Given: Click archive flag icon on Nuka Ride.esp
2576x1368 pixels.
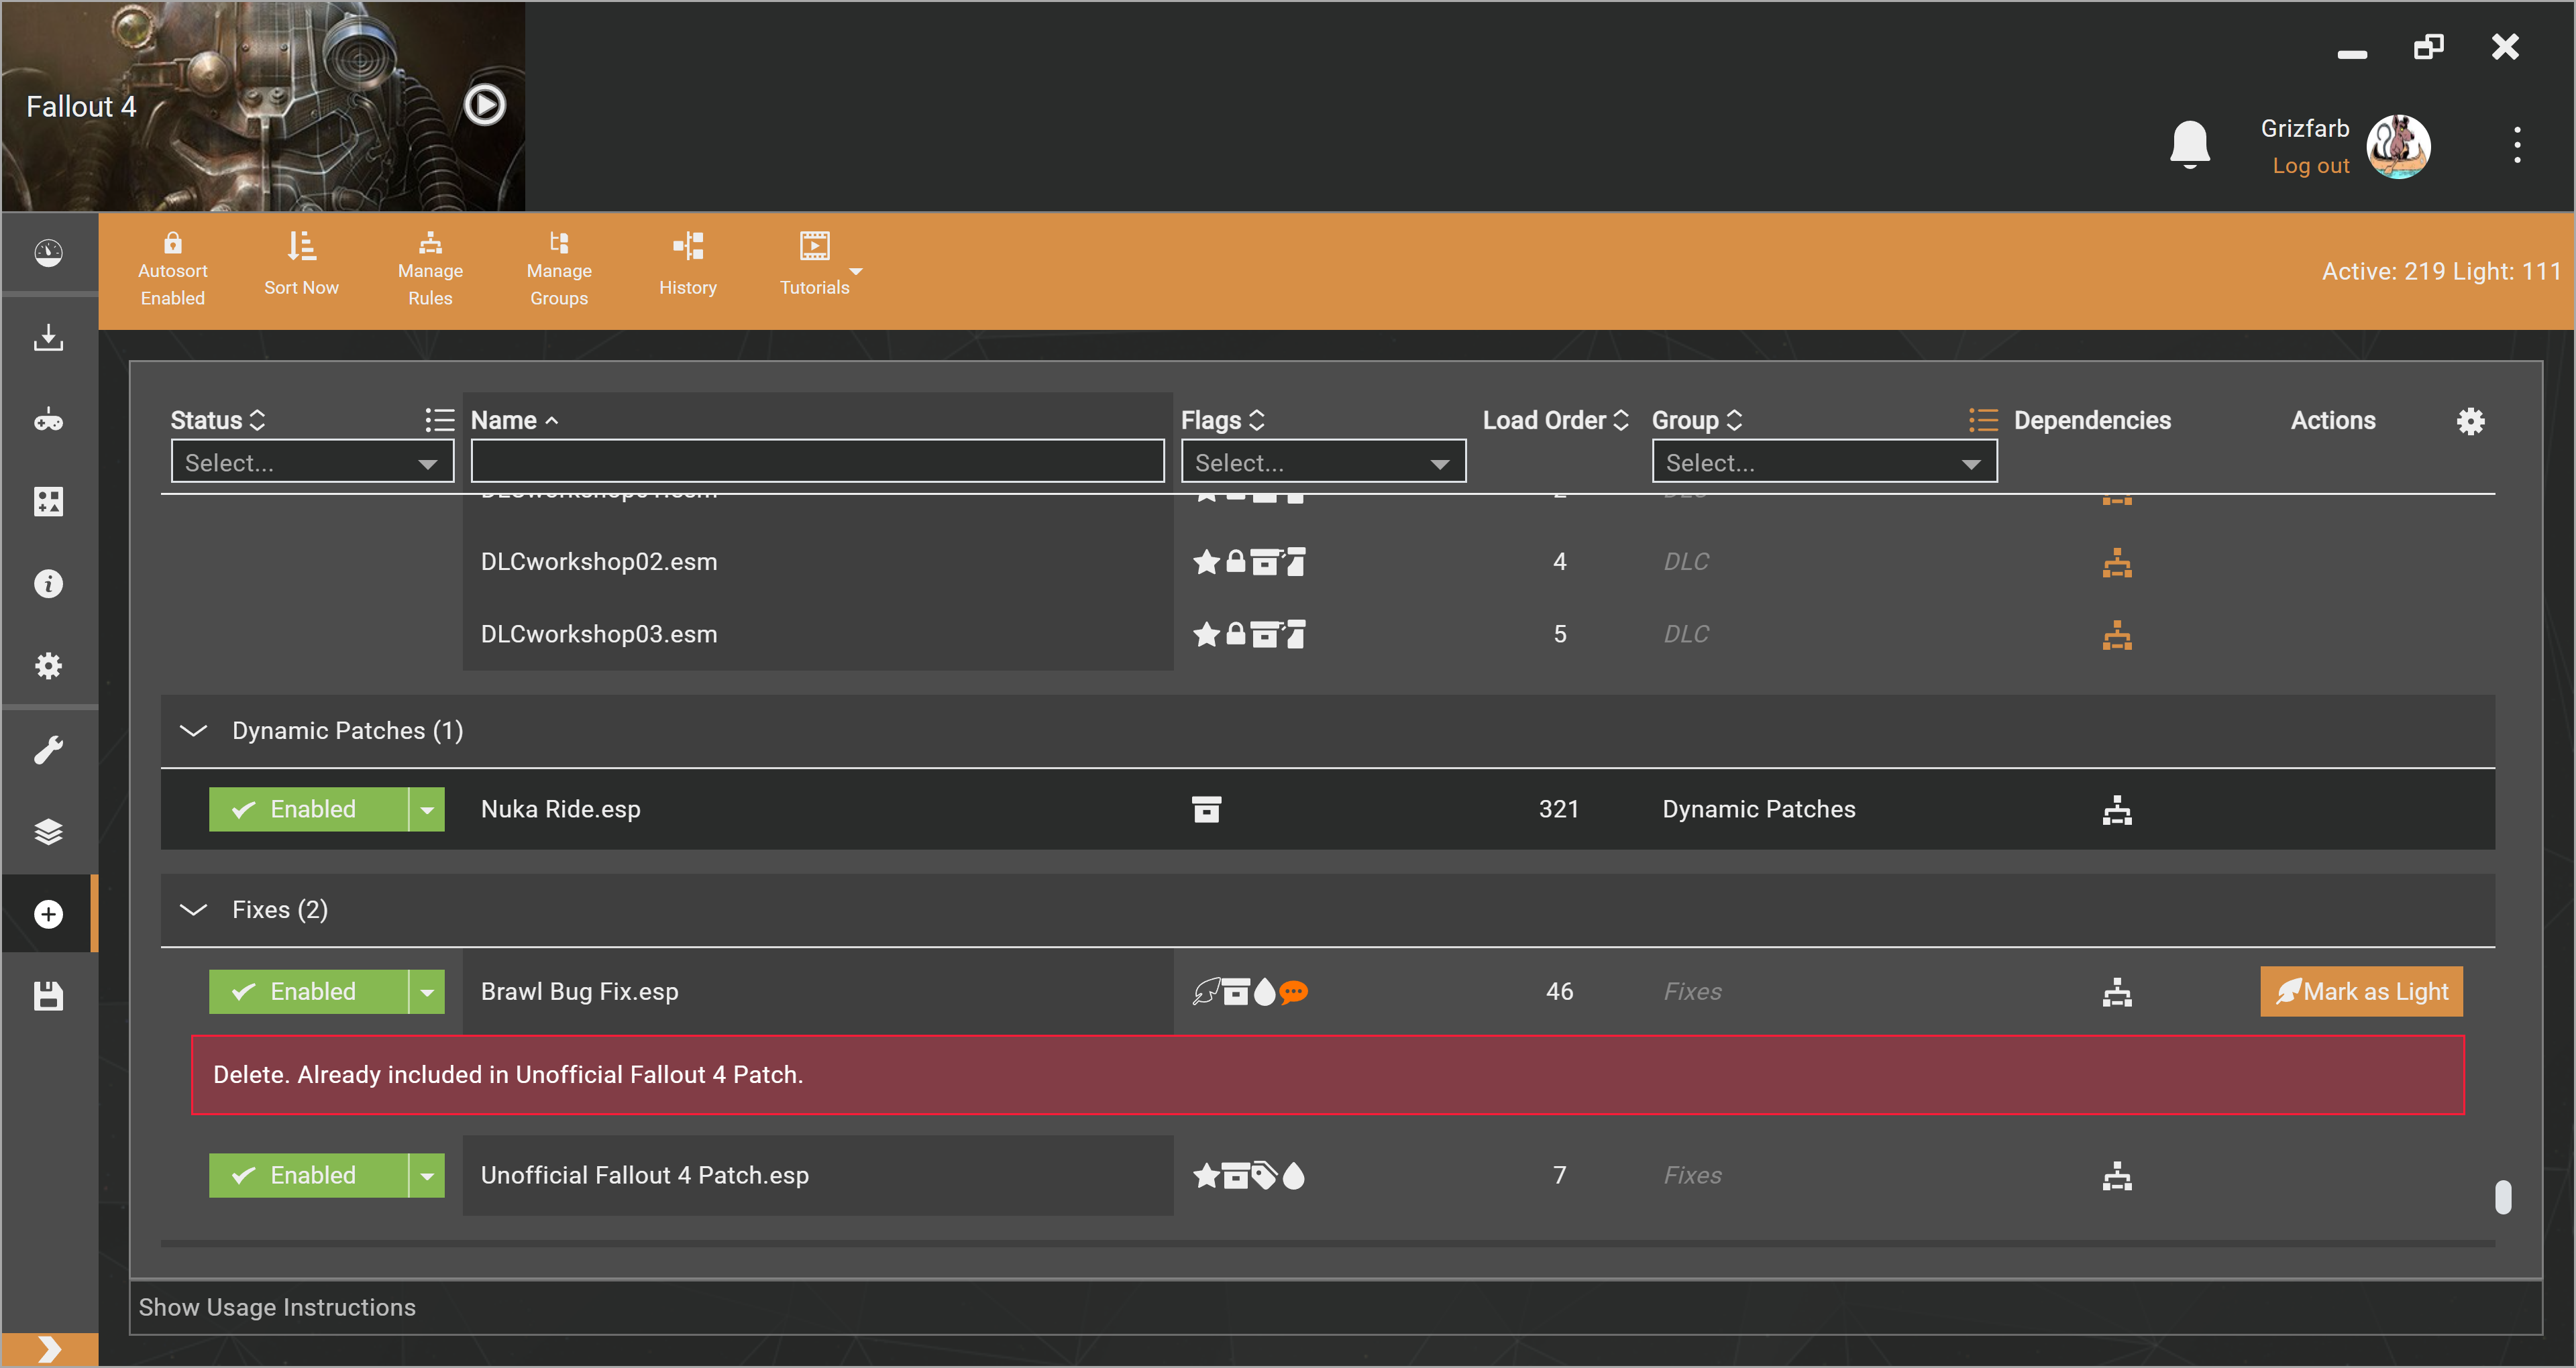Looking at the screenshot, I should click(x=1206, y=809).
